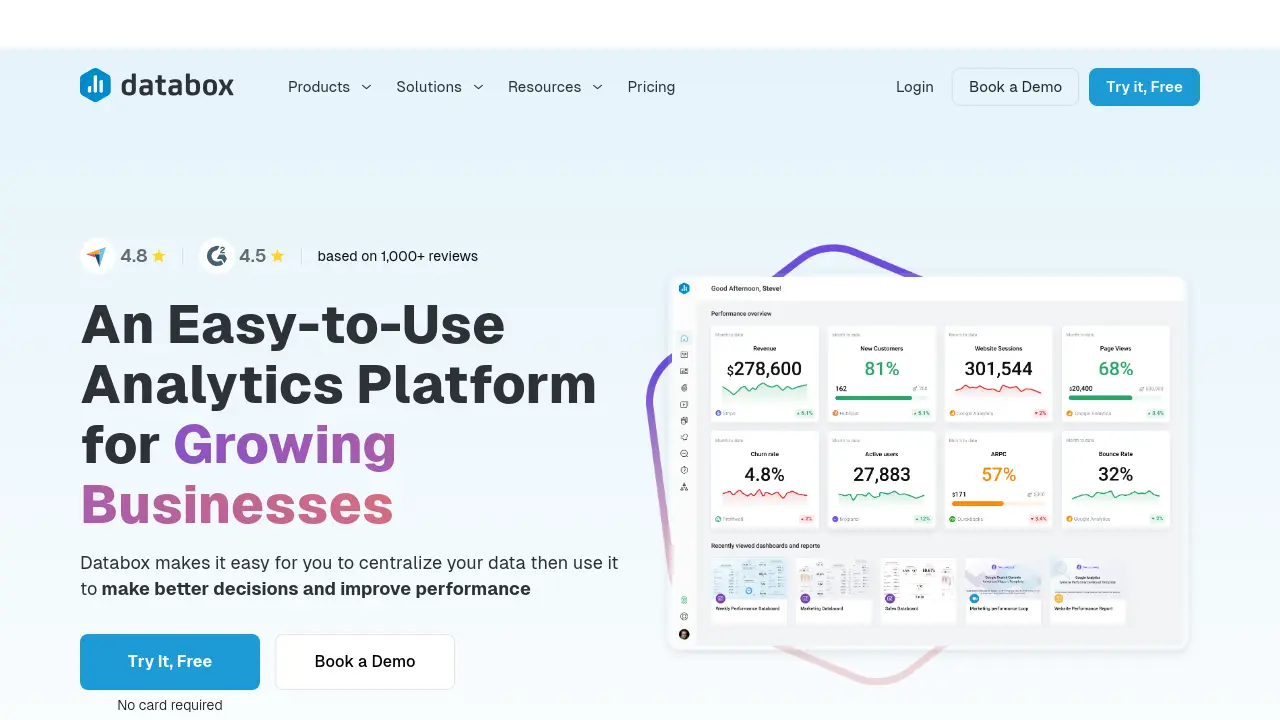Click the "Good Afternoon, Steve!" greeting
The width and height of the screenshot is (1280, 720).
[746, 288]
